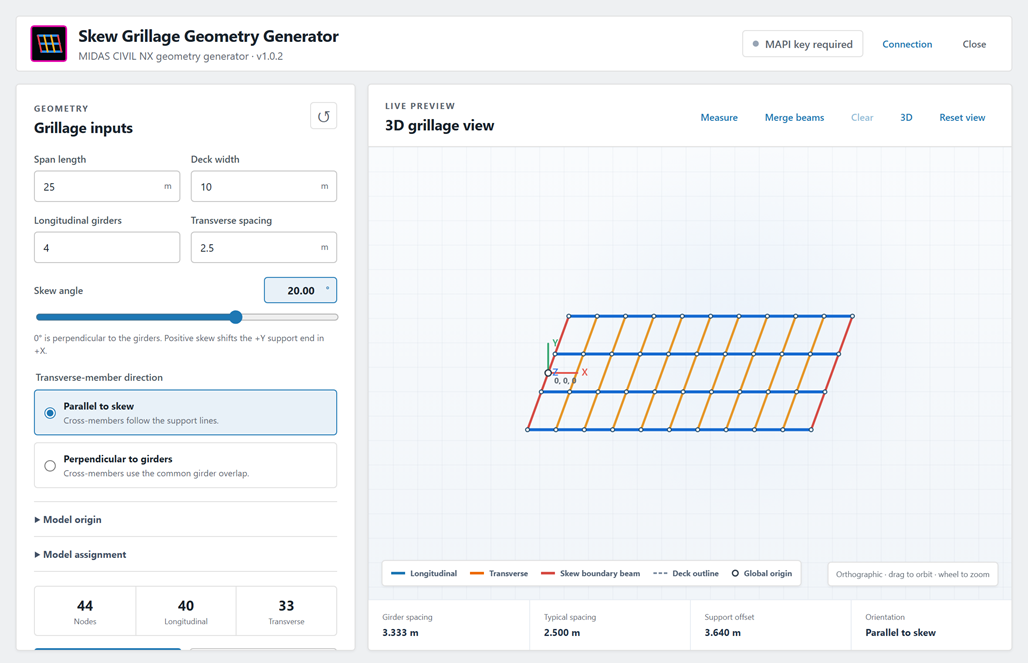1028x663 pixels.
Task: Activate the Measure tool
Action: tap(719, 117)
